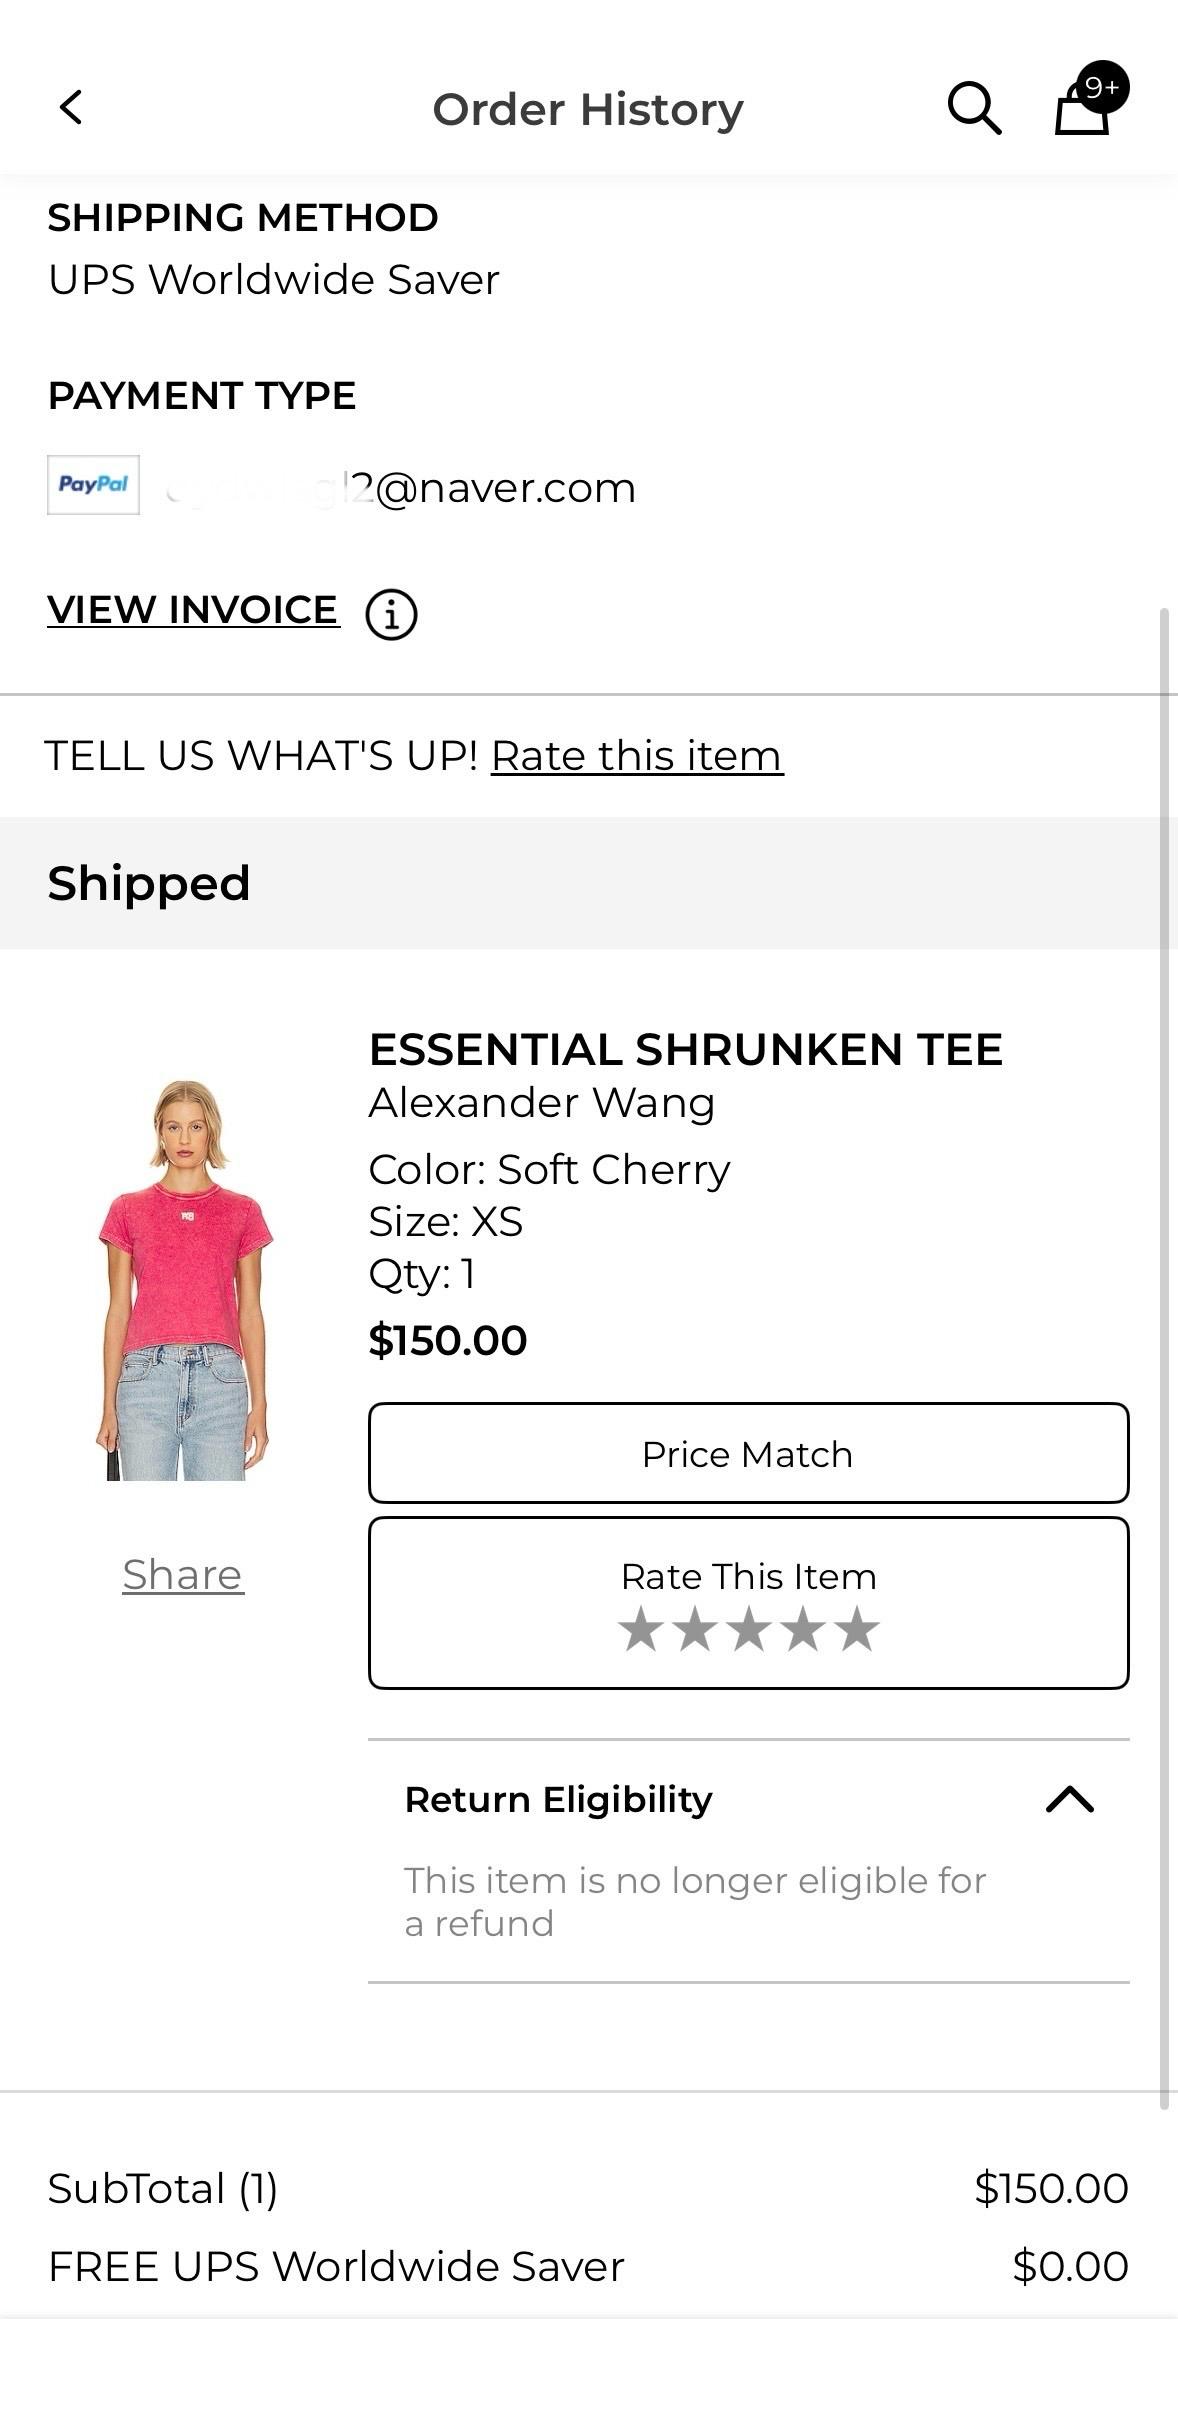Tap the Rate This Item button

749,1603
